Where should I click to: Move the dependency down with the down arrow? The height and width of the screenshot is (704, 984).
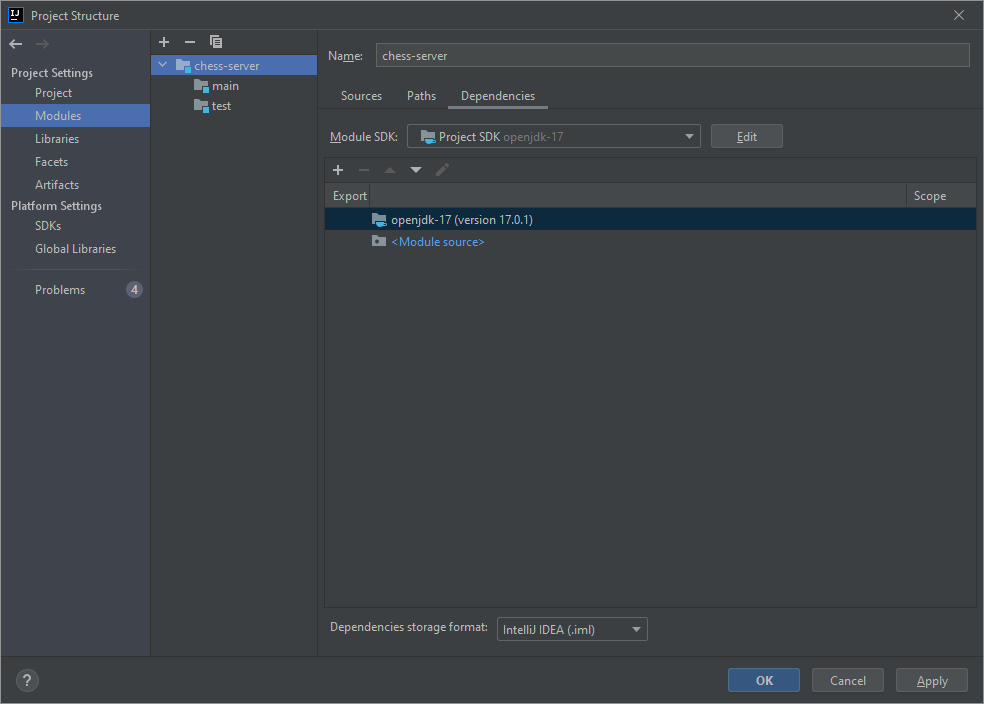point(415,170)
